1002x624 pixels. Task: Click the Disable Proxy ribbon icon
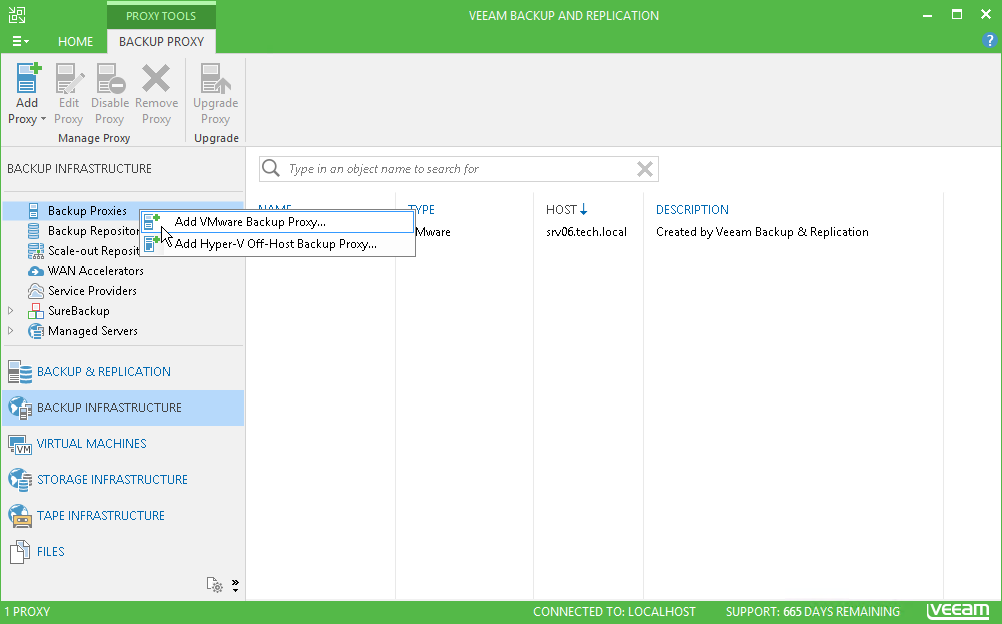click(110, 79)
